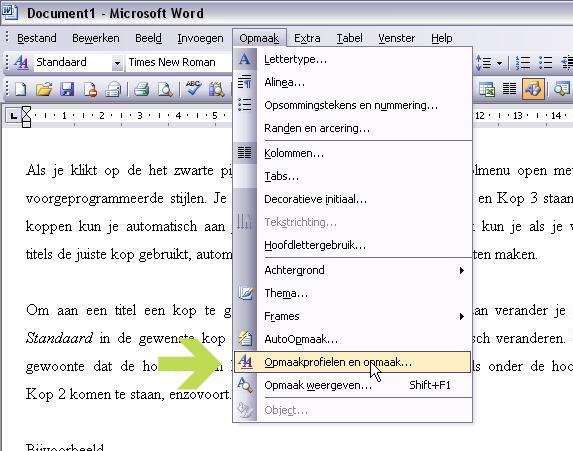Click the Standaard style name field
The height and width of the screenshot is (451, 573).
click(x=73, y=62)
